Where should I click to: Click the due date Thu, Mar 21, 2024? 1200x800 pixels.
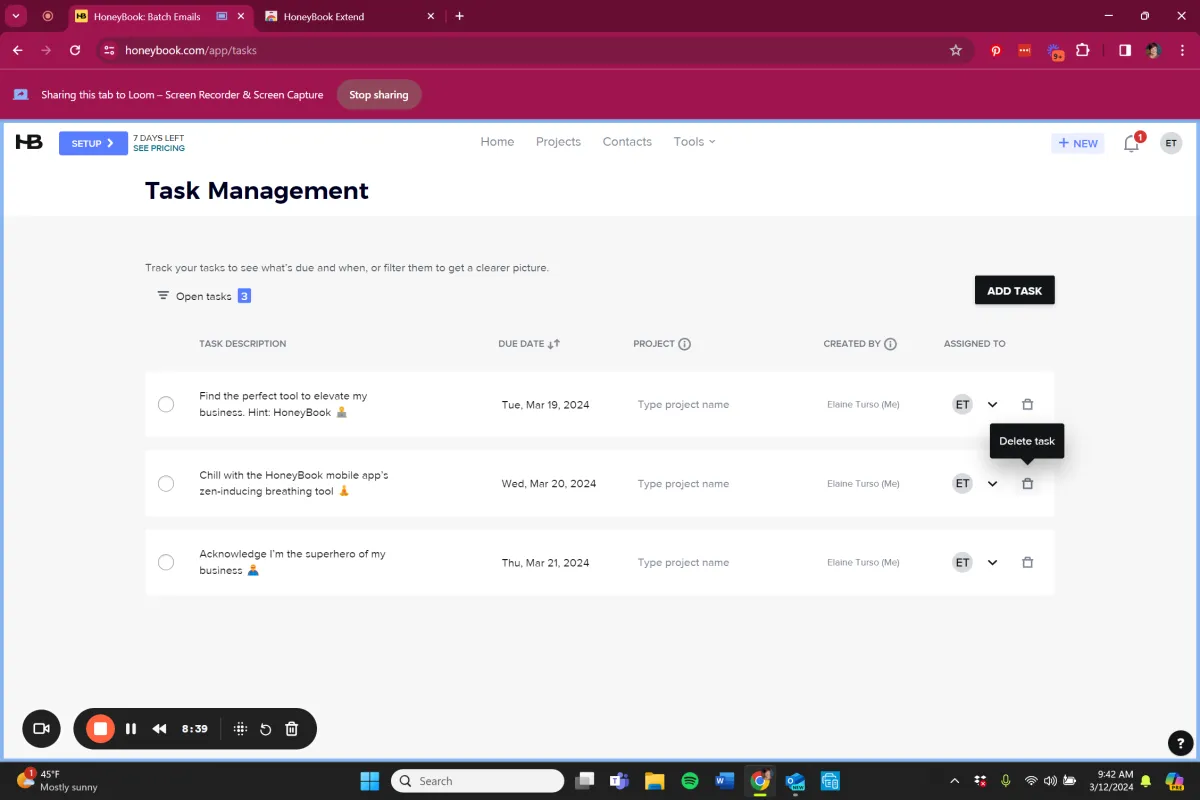pyautogui.click(x=545, y=563)
